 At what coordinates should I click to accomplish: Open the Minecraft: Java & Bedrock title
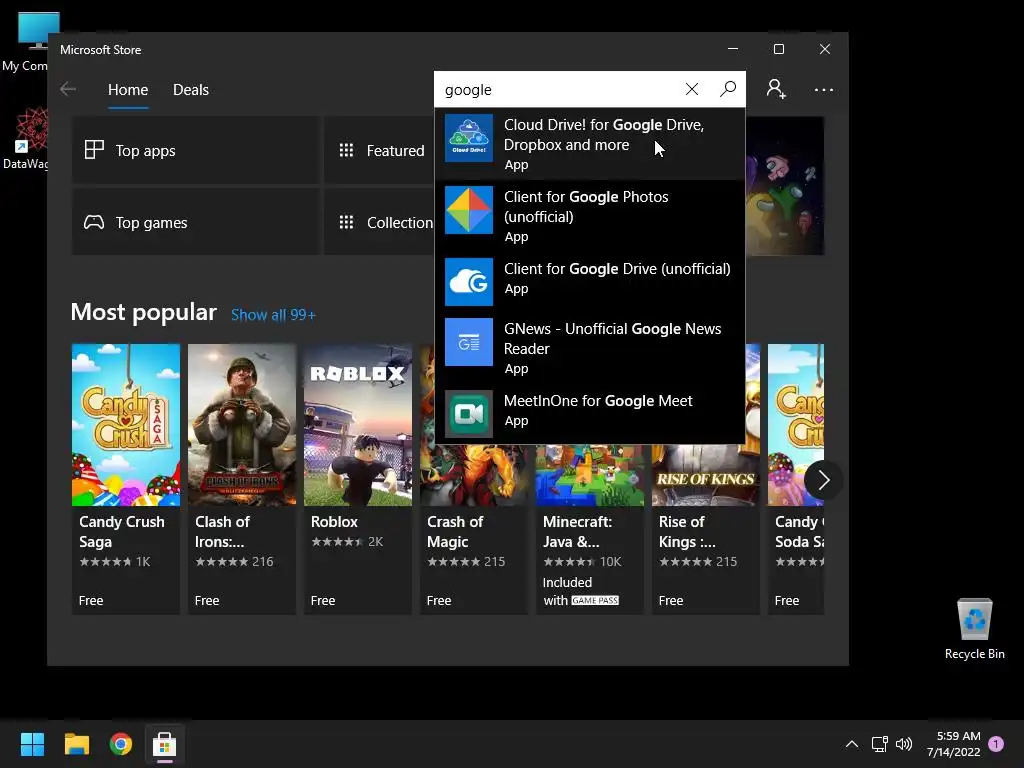[x=577, y=532]
